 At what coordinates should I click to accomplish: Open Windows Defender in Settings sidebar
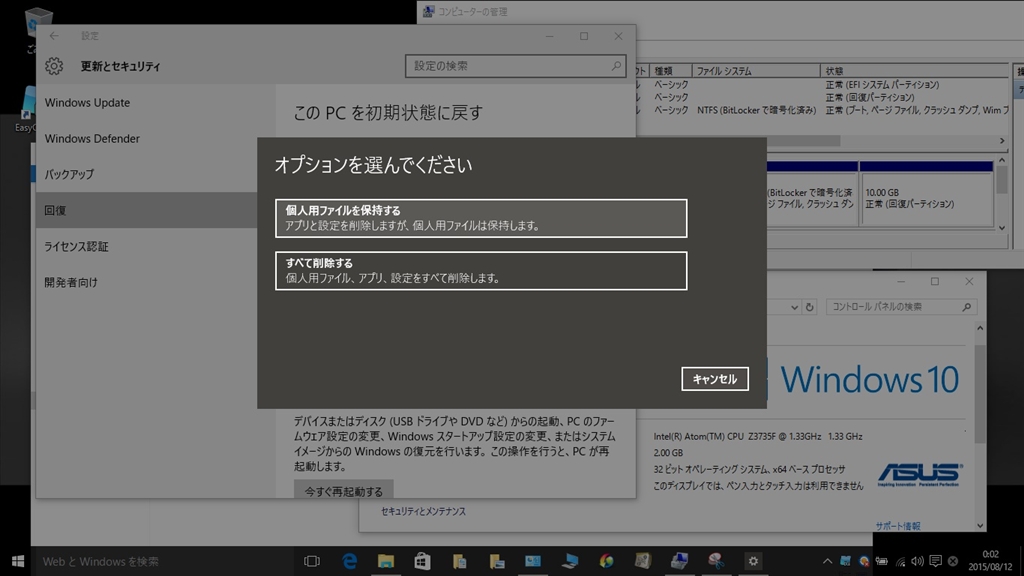92,138
